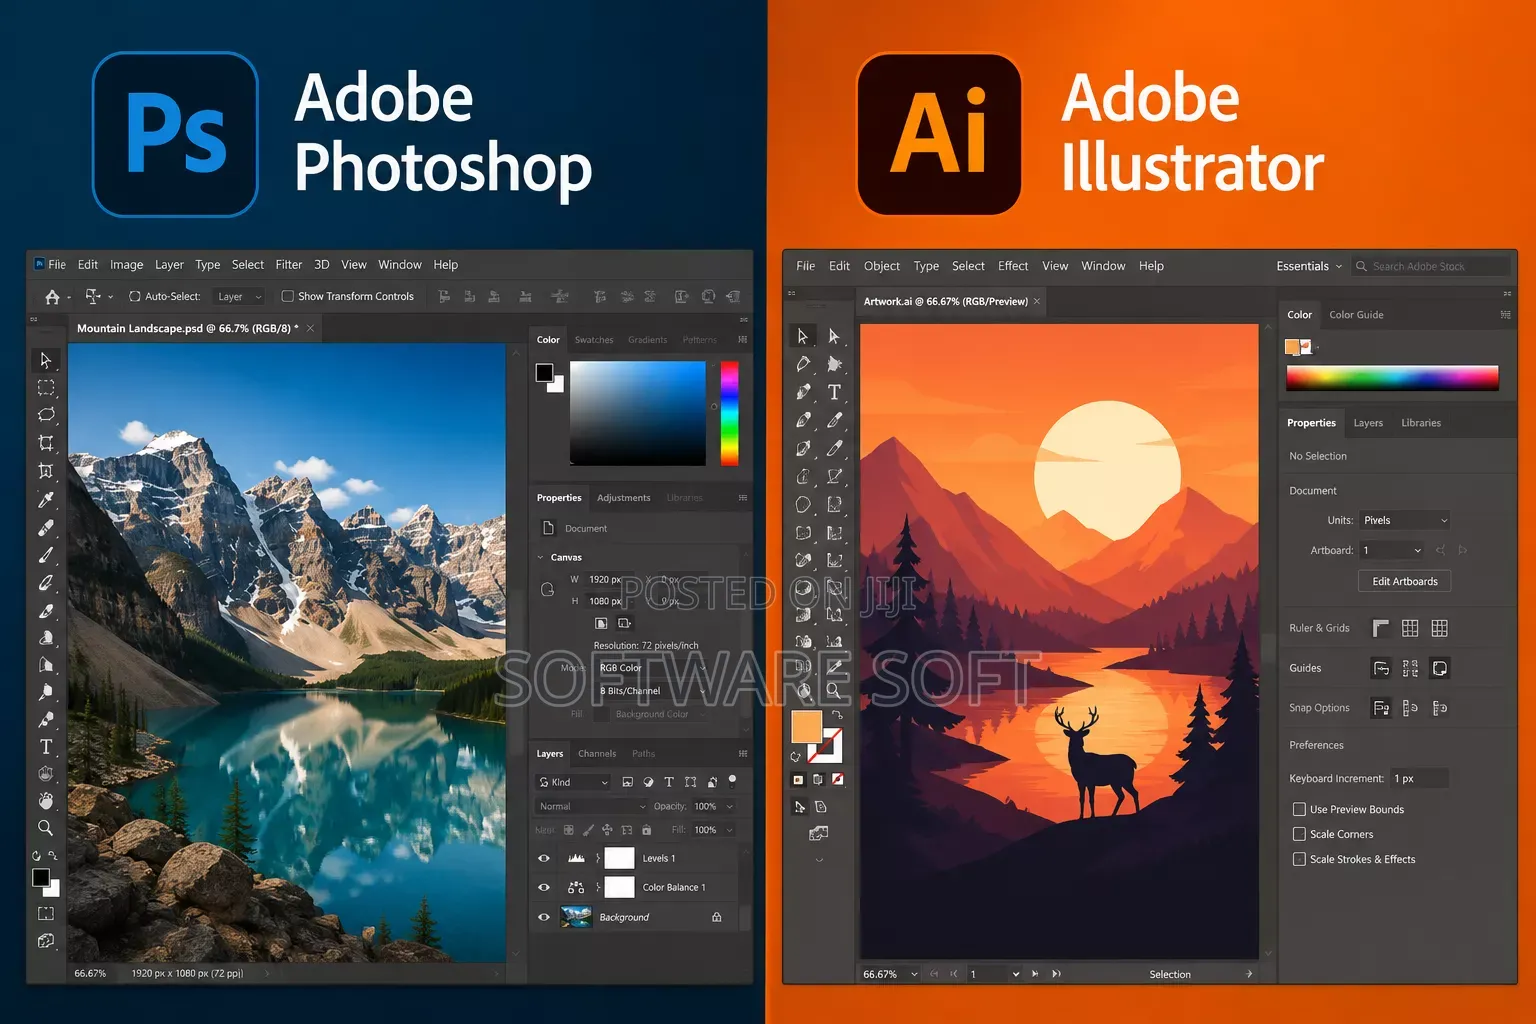Open Auto-Select Layer dropdown
Screen dimensions: 1536x1024
(x=239, y=297)
